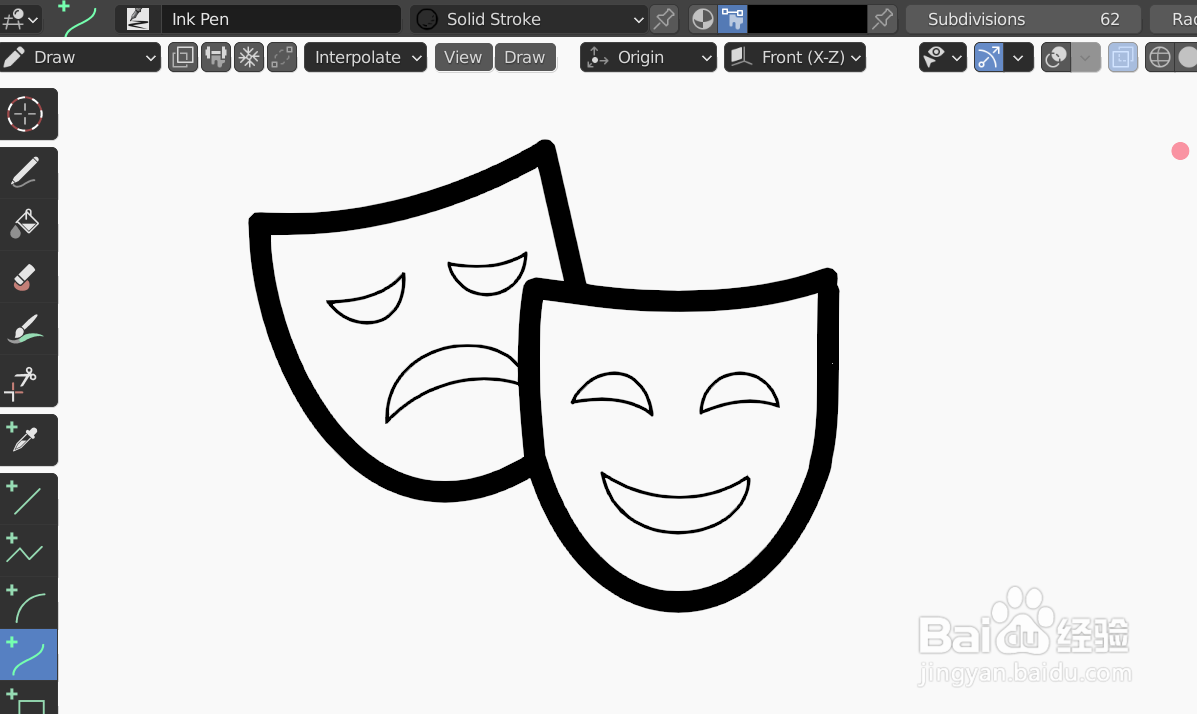Screen dimensions: 1197x714
Task: Select the Erase tool
Action: pyautogui.click(x=25, y=276)
